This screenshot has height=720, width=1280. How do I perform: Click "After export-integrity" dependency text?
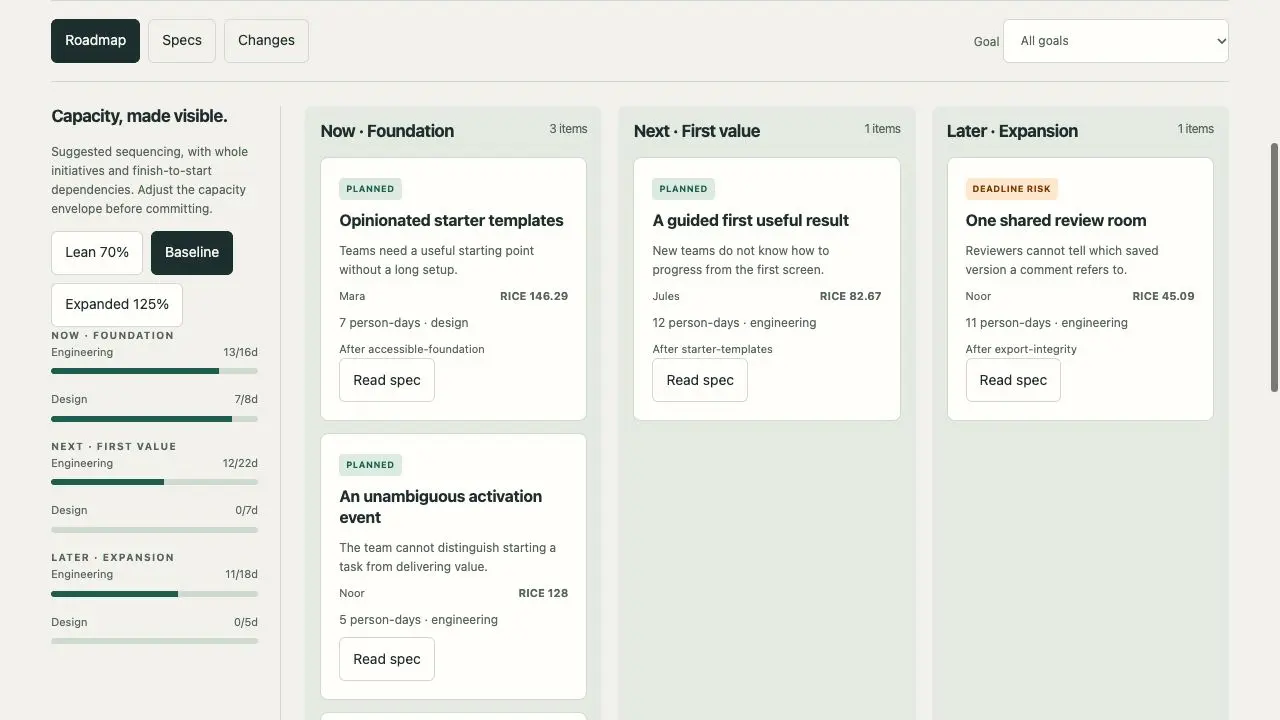1021,349
